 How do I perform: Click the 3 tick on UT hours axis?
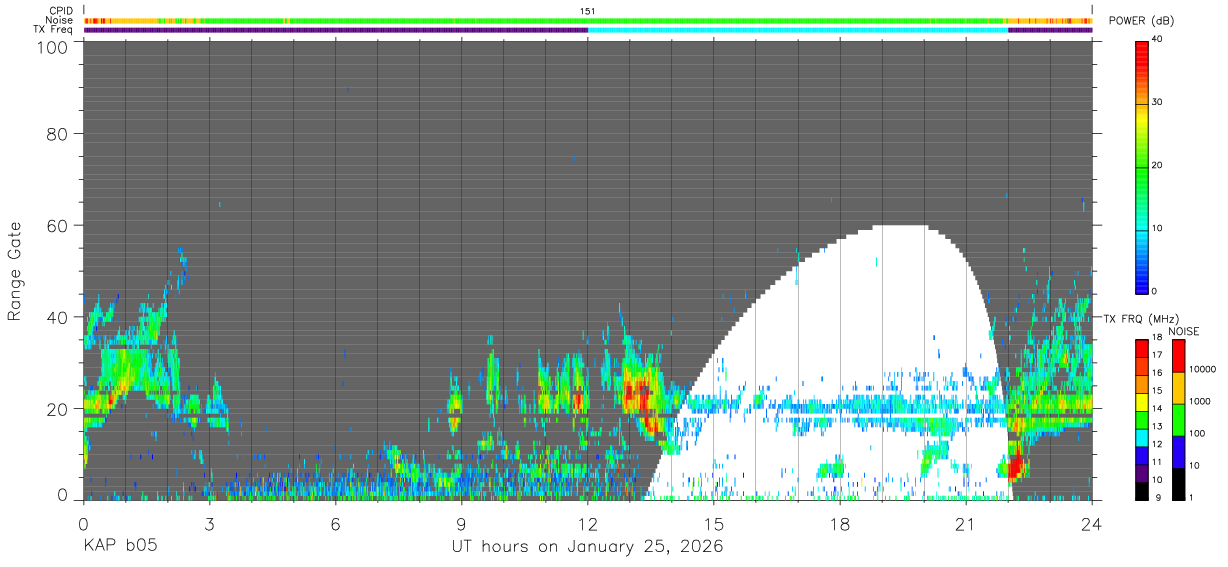210,523
